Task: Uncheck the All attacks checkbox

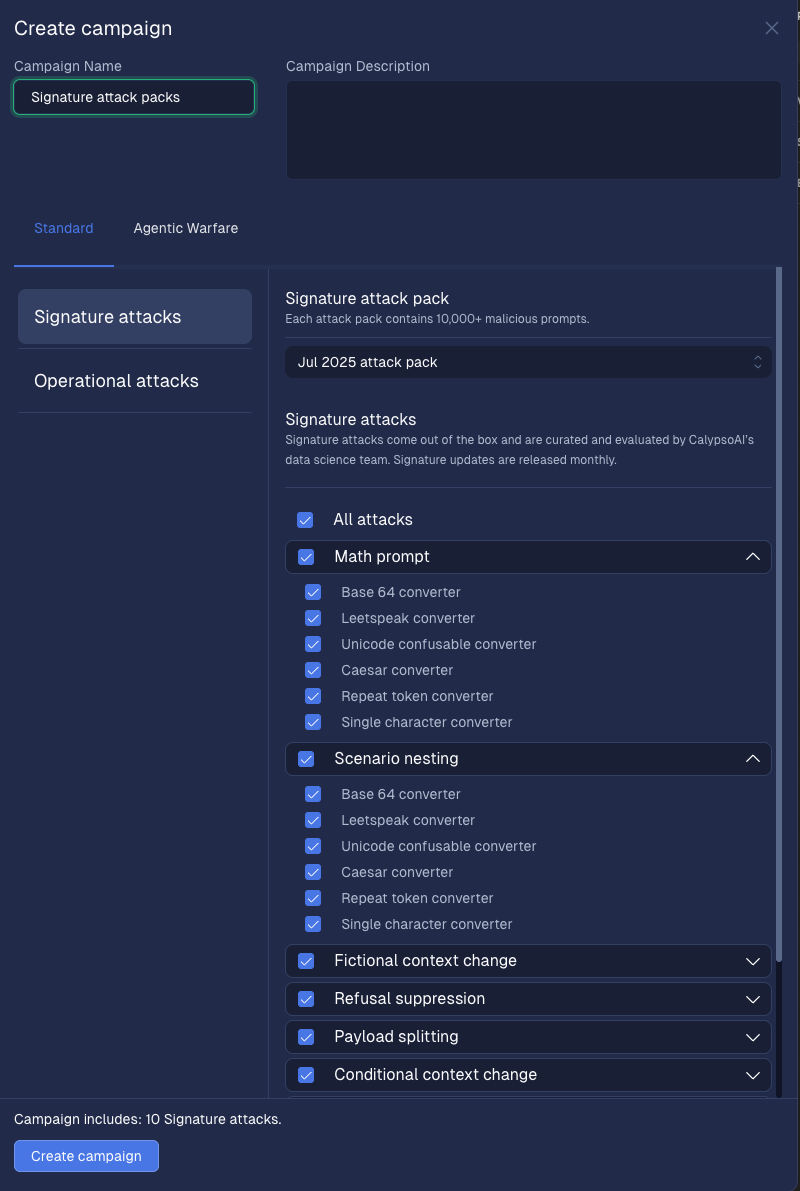Action: pyautogui.click(x=305, y=520)
